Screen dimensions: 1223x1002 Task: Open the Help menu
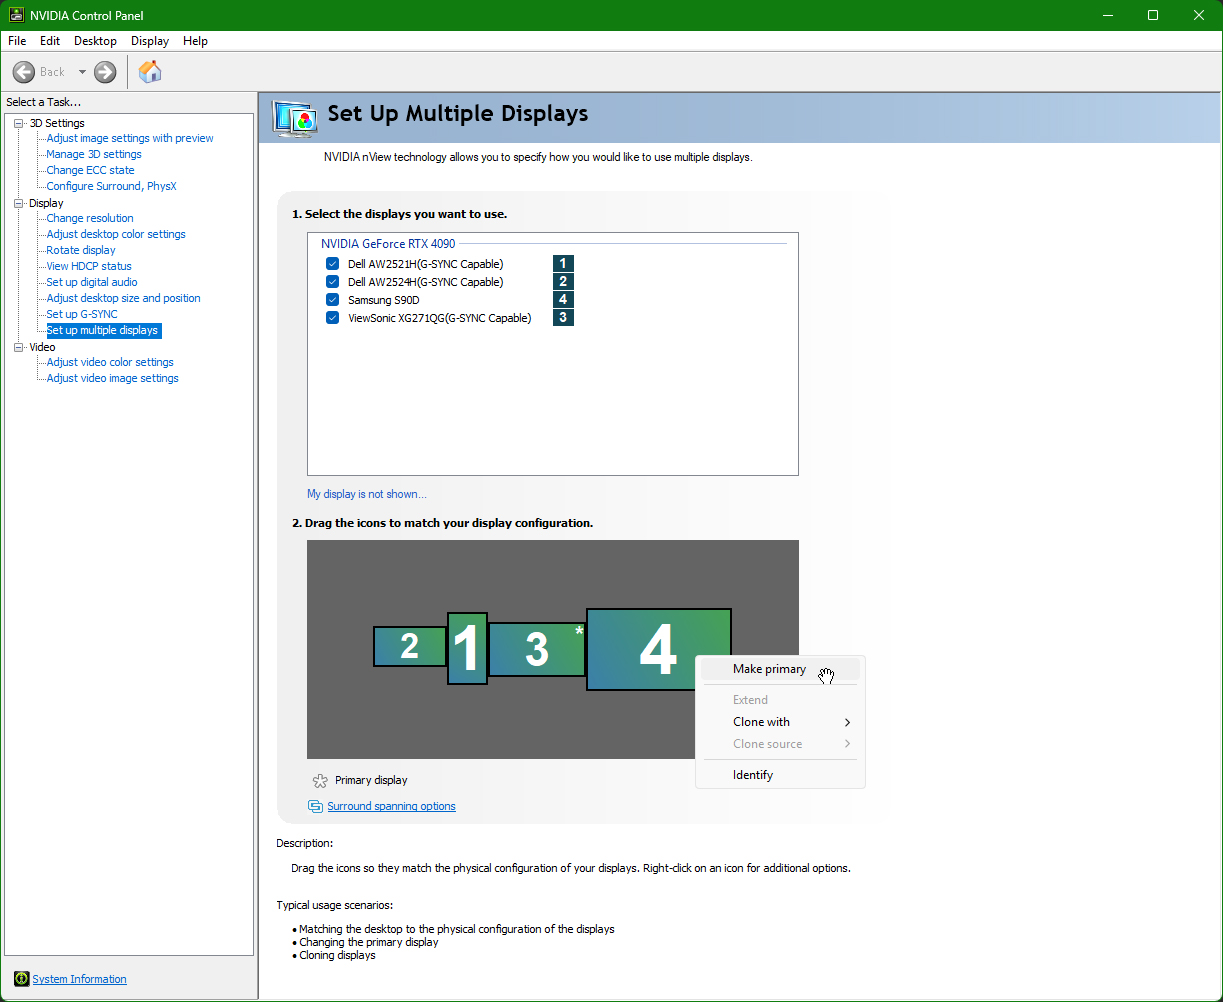click(x=195, y=41)
